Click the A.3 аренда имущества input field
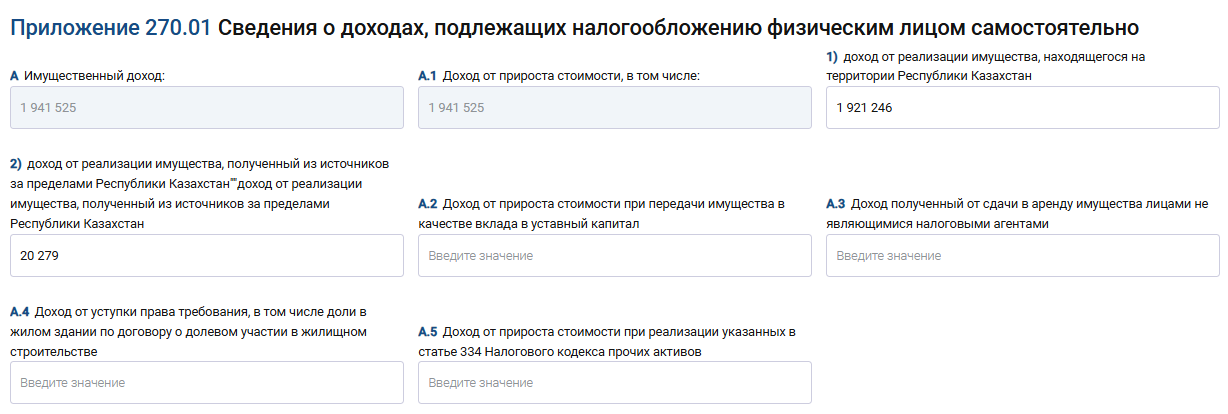The height and width of the screenshot is (414, 1228). (x=1021, y=256)
